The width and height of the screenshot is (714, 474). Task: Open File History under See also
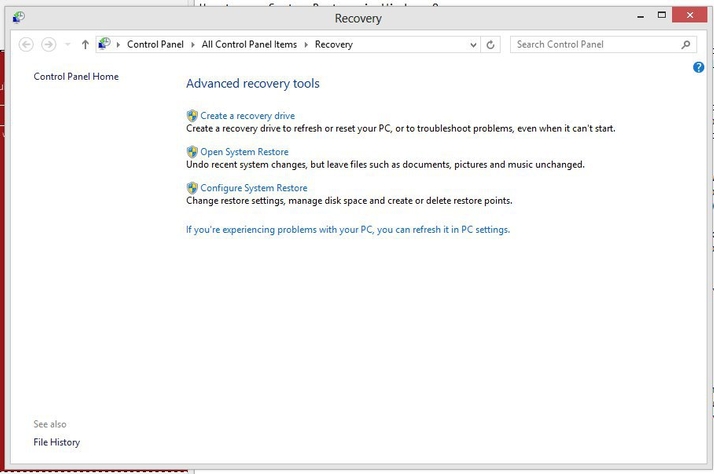click(x=56, y=442)
